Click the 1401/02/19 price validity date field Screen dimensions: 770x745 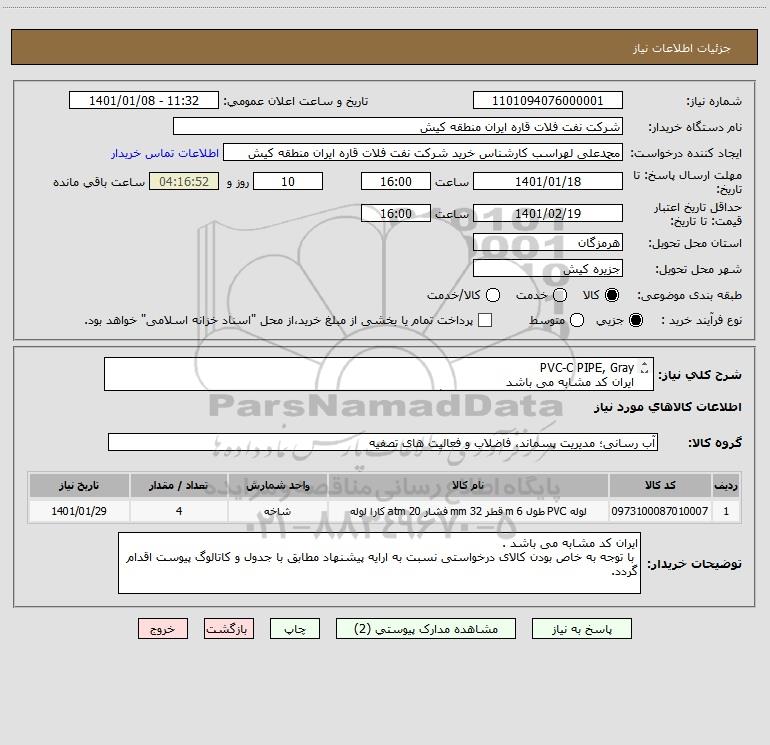tap(548, 213)
